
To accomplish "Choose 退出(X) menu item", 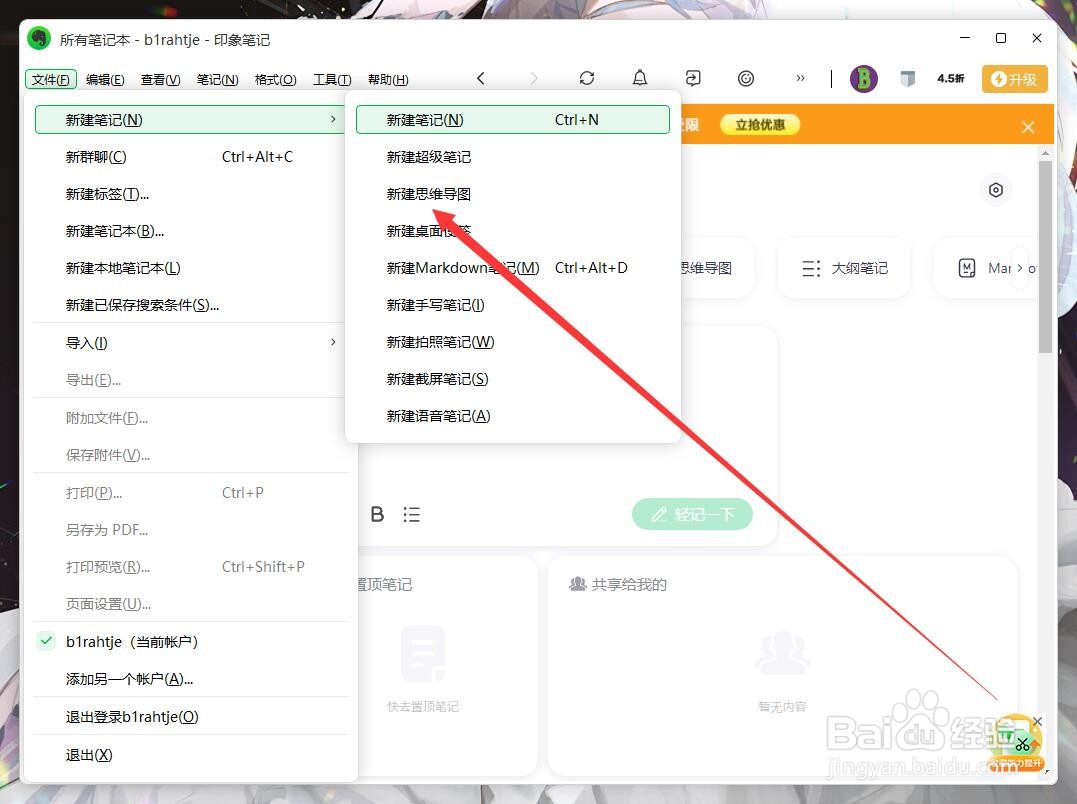I will [x=190, y=755].
